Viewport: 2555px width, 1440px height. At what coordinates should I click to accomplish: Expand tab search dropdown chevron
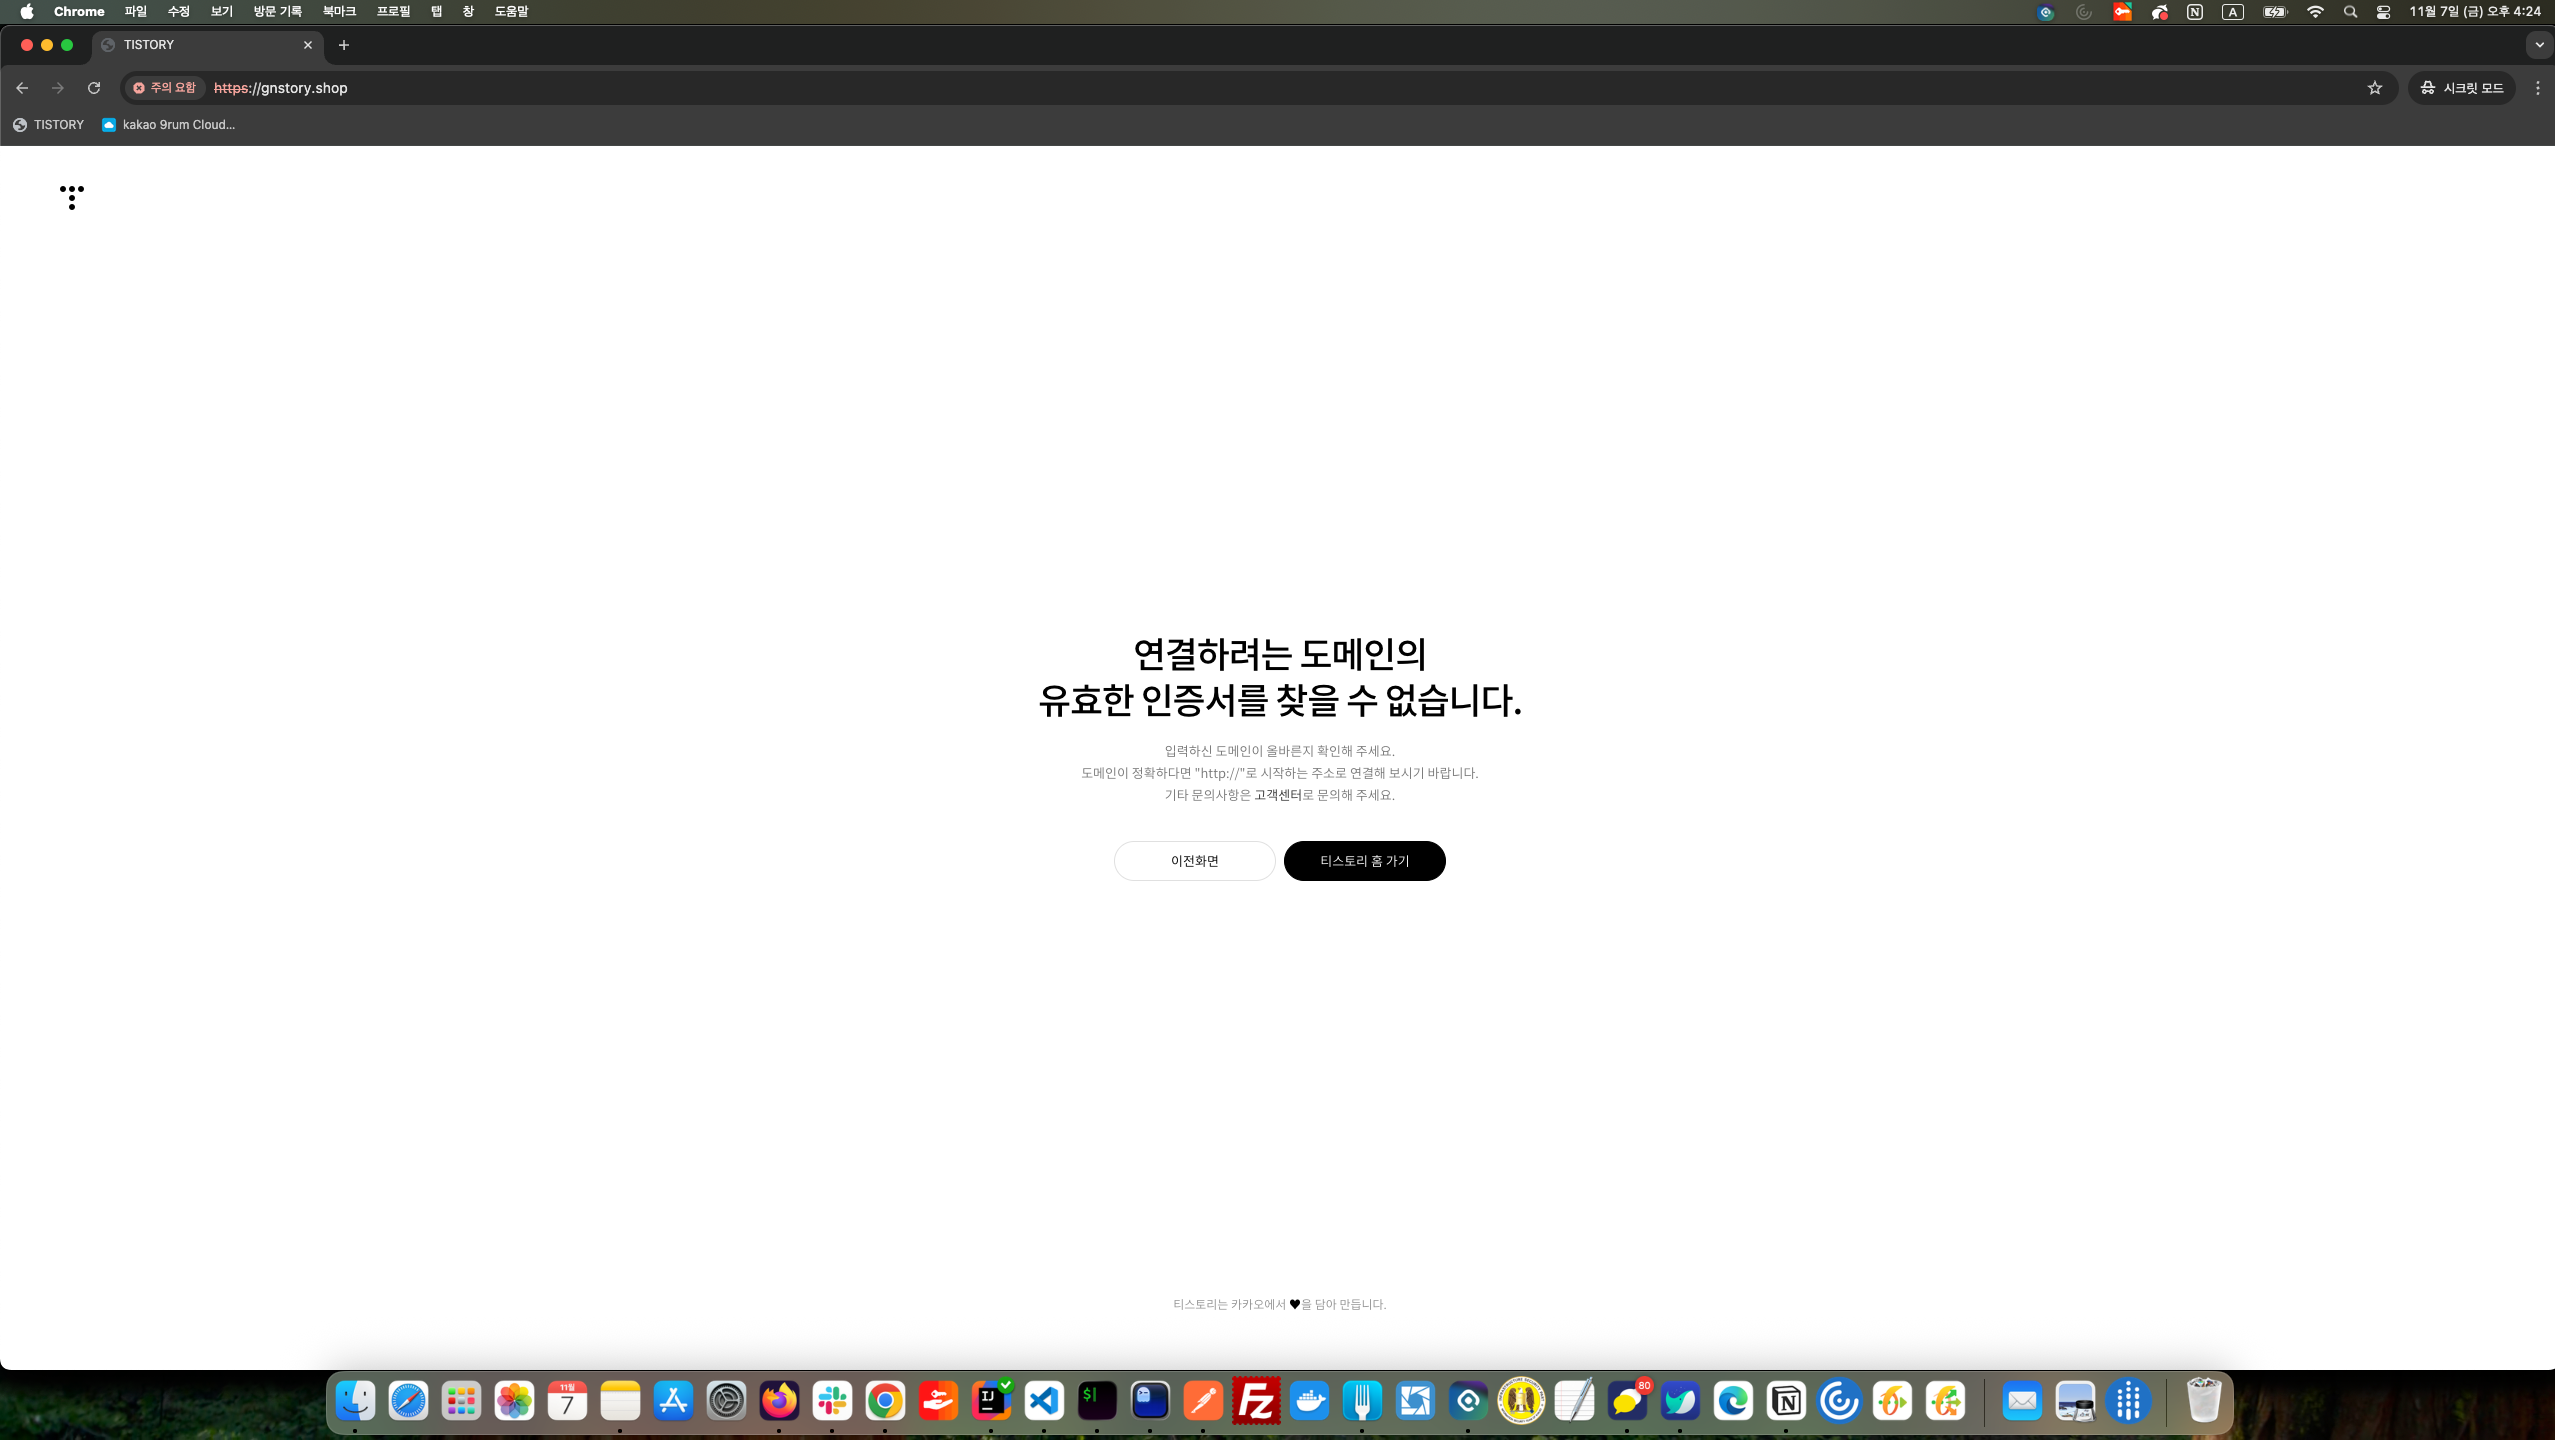[x=2538, y=45]
